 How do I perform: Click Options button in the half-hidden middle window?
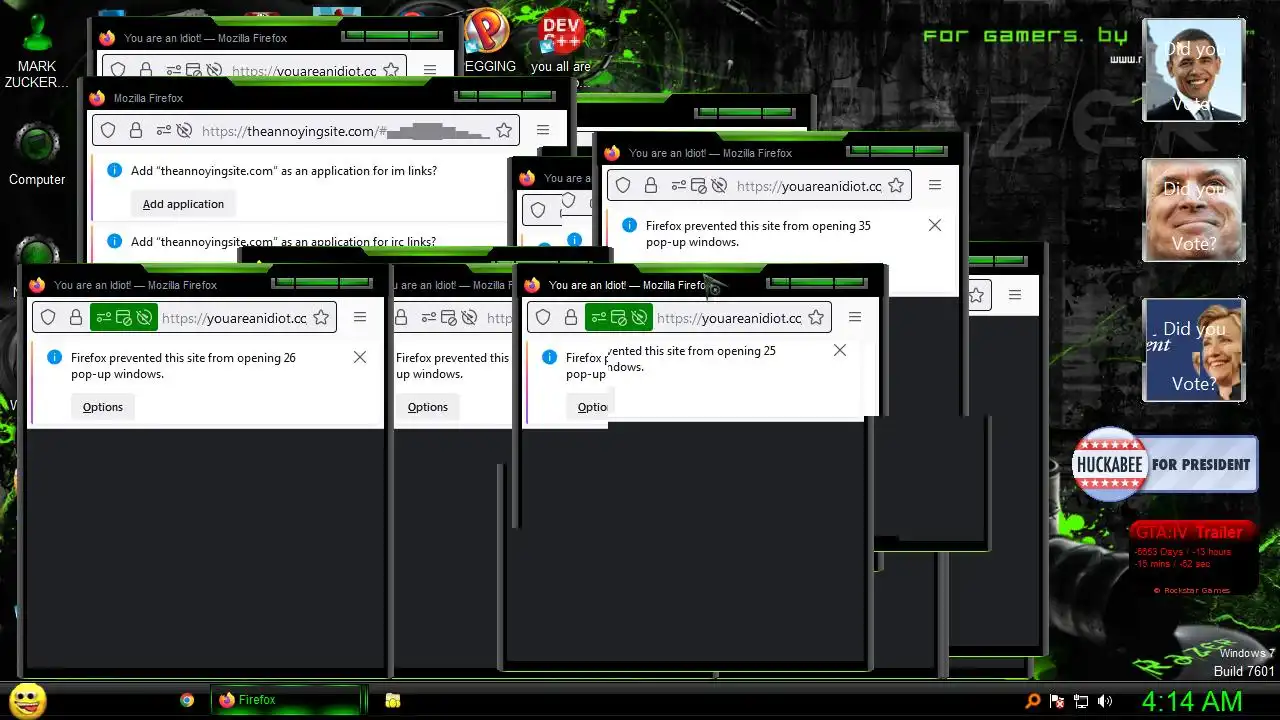[x=428, y=407]
